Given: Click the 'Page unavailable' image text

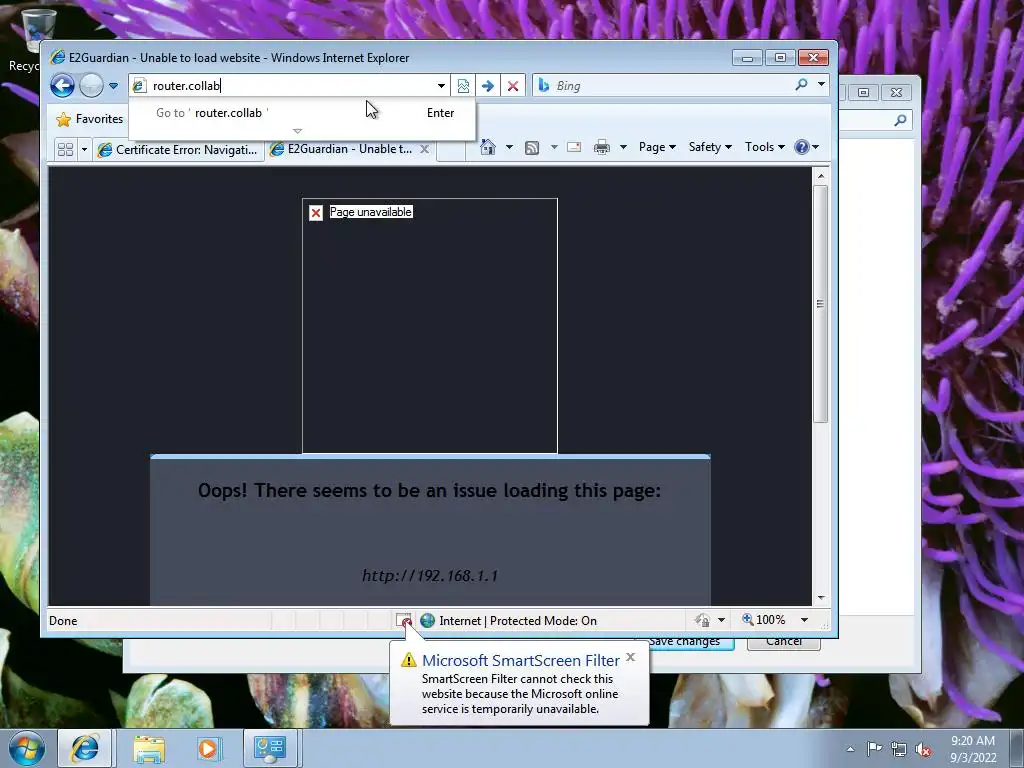Looking at the screenshot, I should (370, 212).
